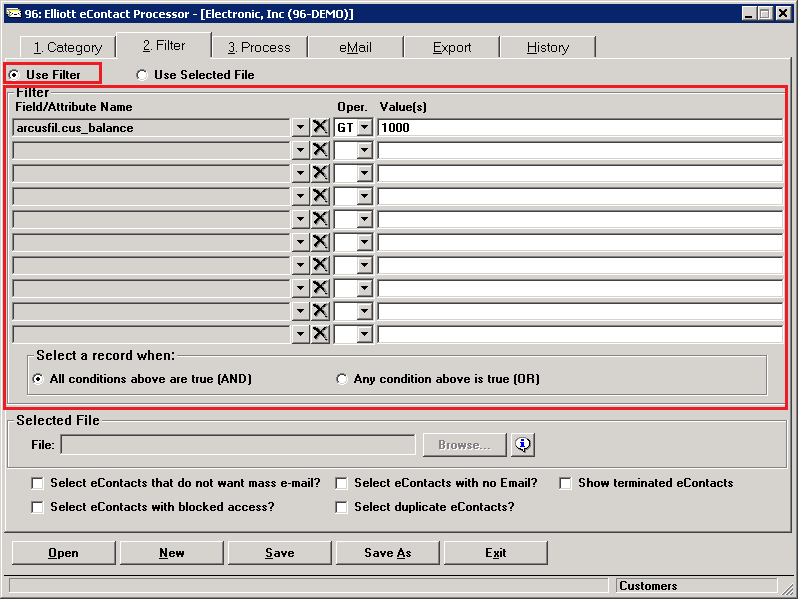Open field name dropdown in tenth filter row
Image resolution: width=798 pixels, height=599 pixels.
[x=301, y=334]
